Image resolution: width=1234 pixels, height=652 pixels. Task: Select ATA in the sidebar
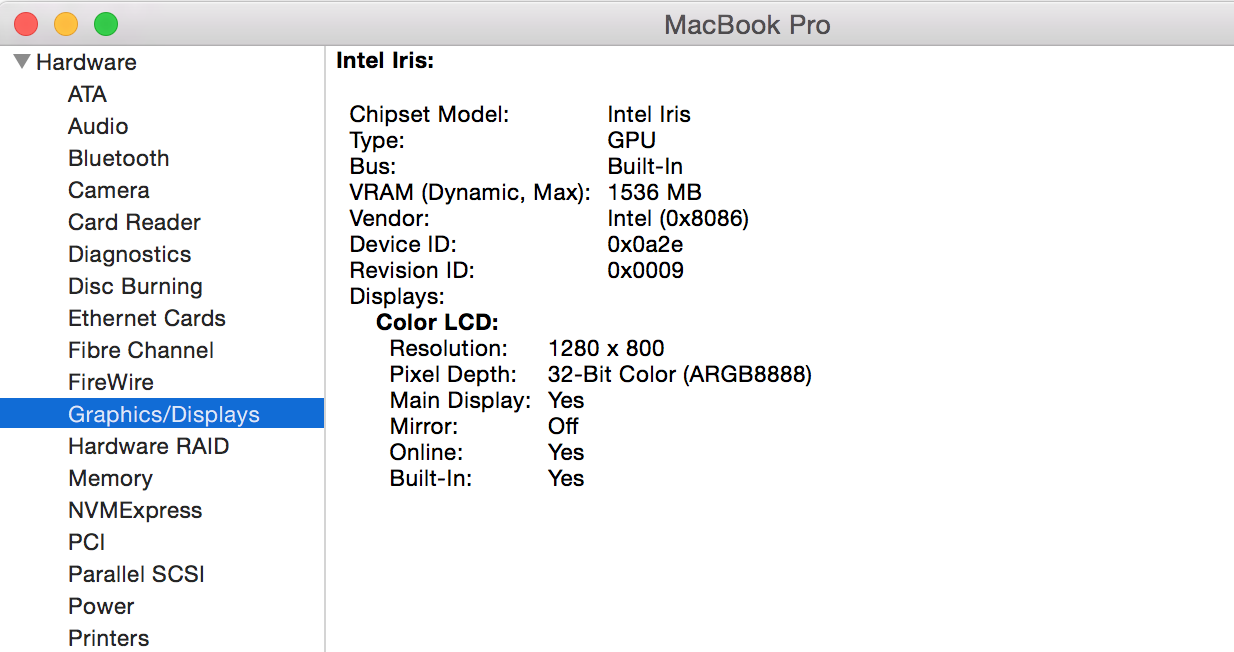(x=87, y=94)
